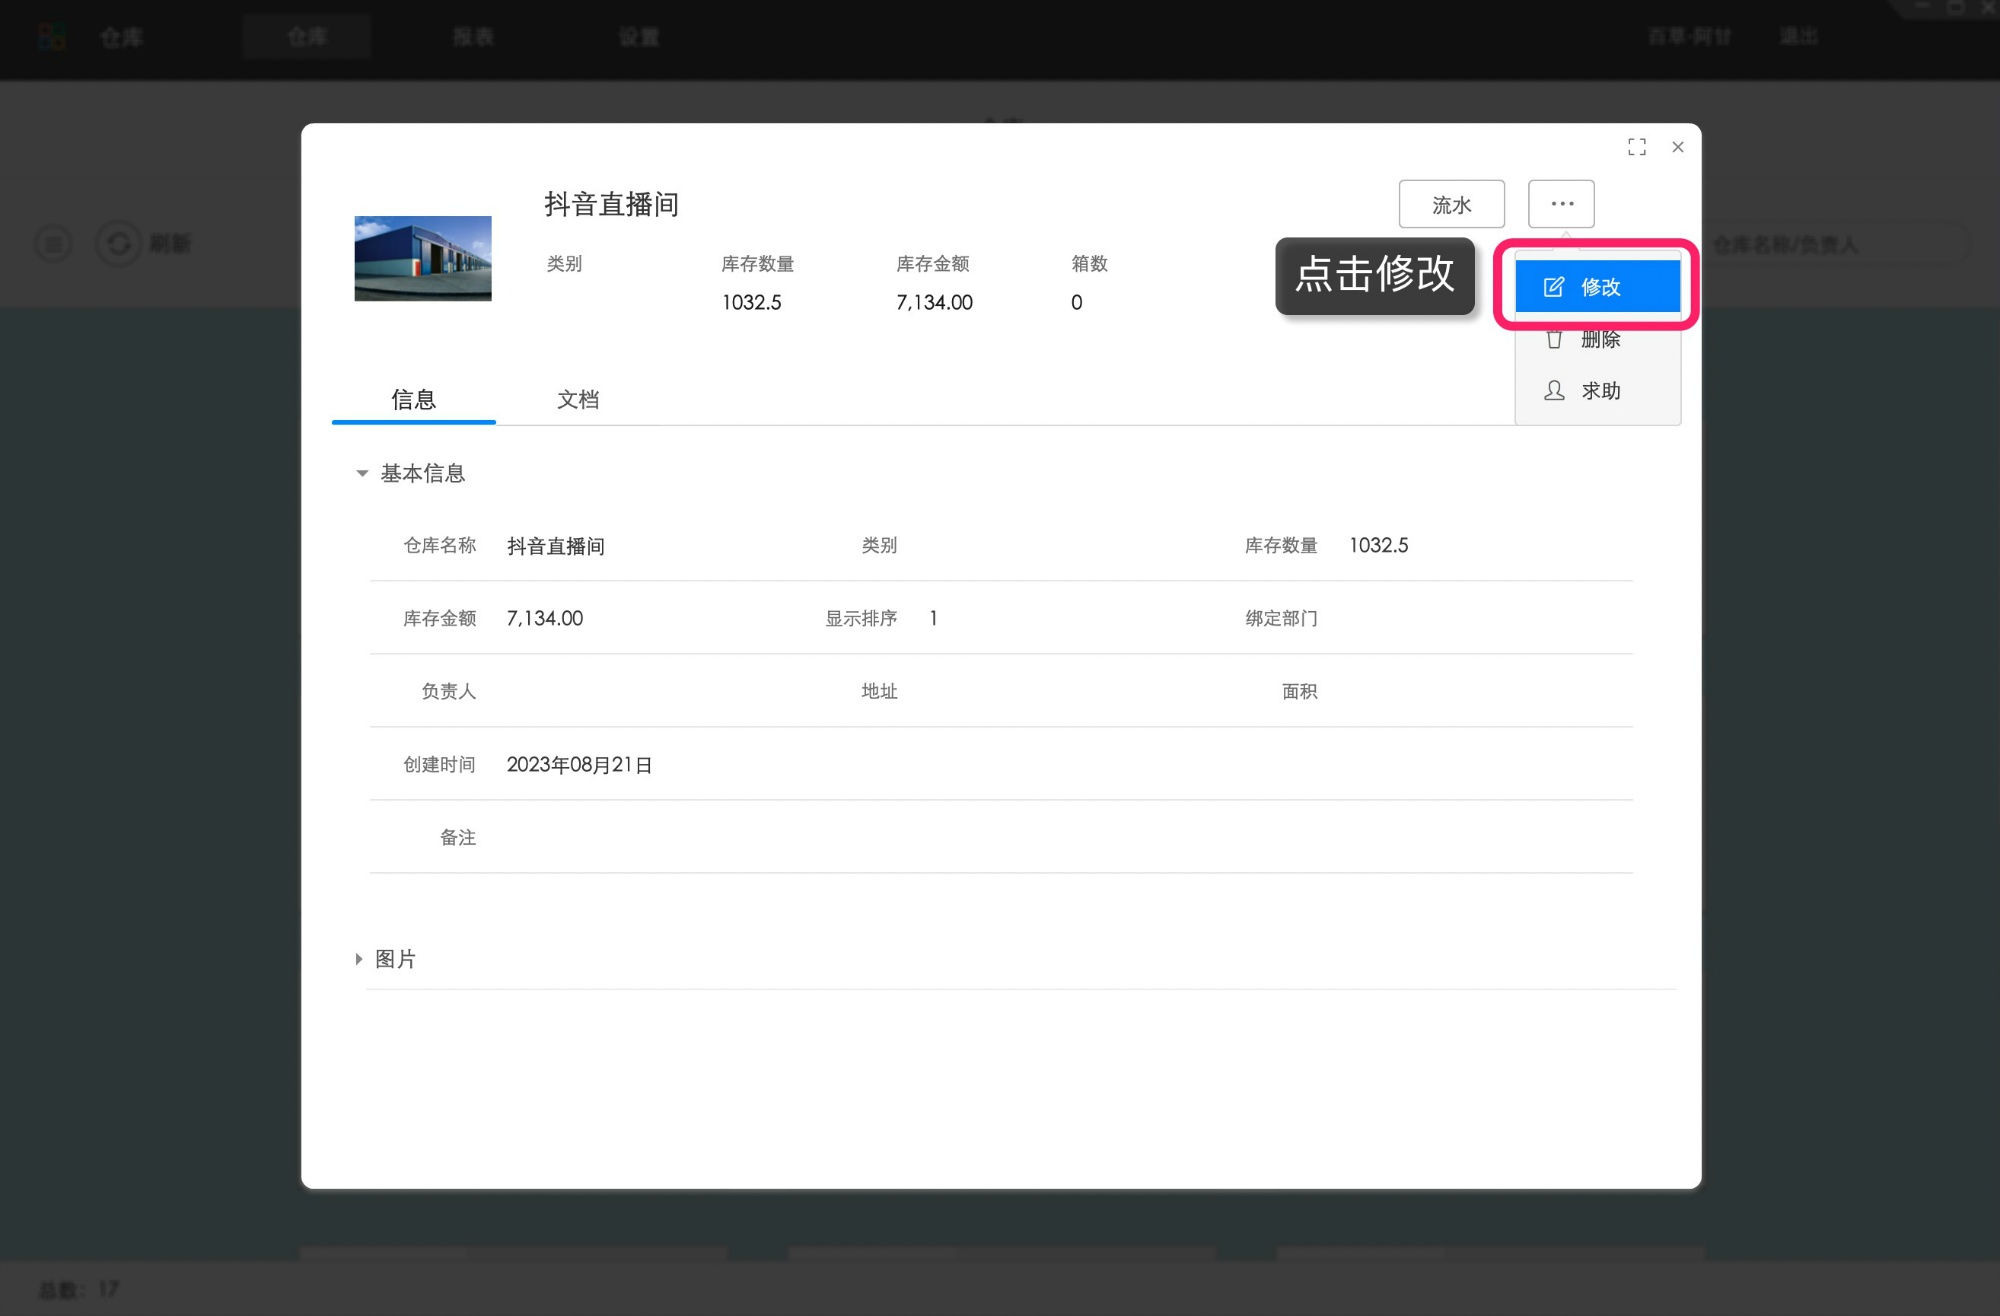Click the dialog title 抖音直播间

(611, 204)
